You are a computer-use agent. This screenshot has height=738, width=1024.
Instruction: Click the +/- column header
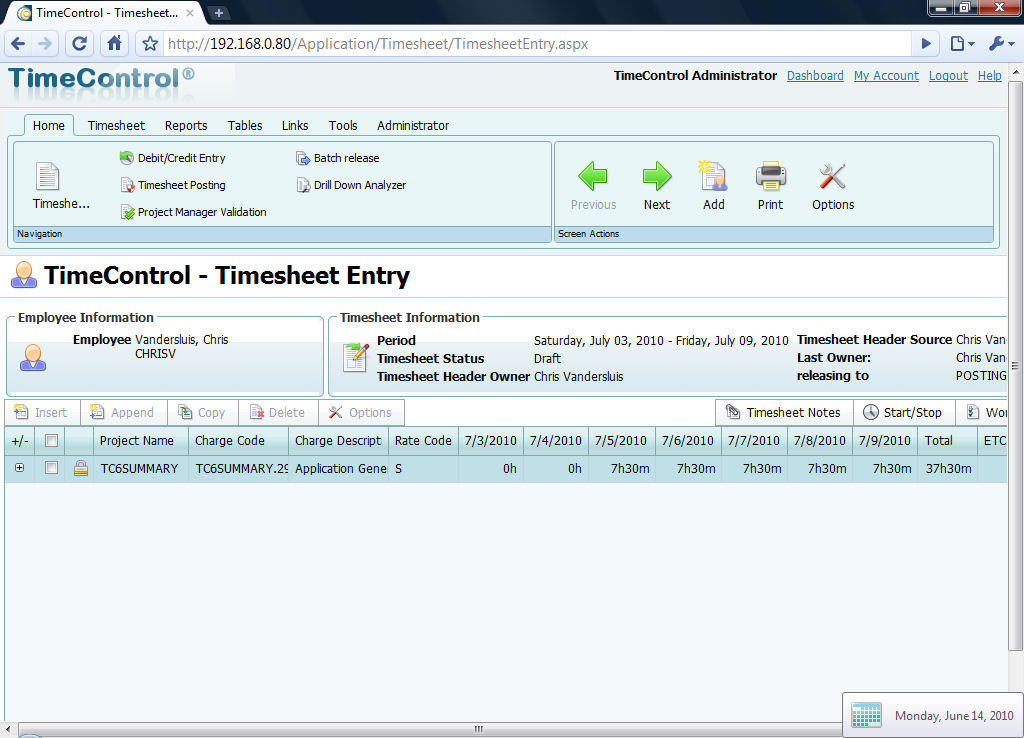[20, 441]
